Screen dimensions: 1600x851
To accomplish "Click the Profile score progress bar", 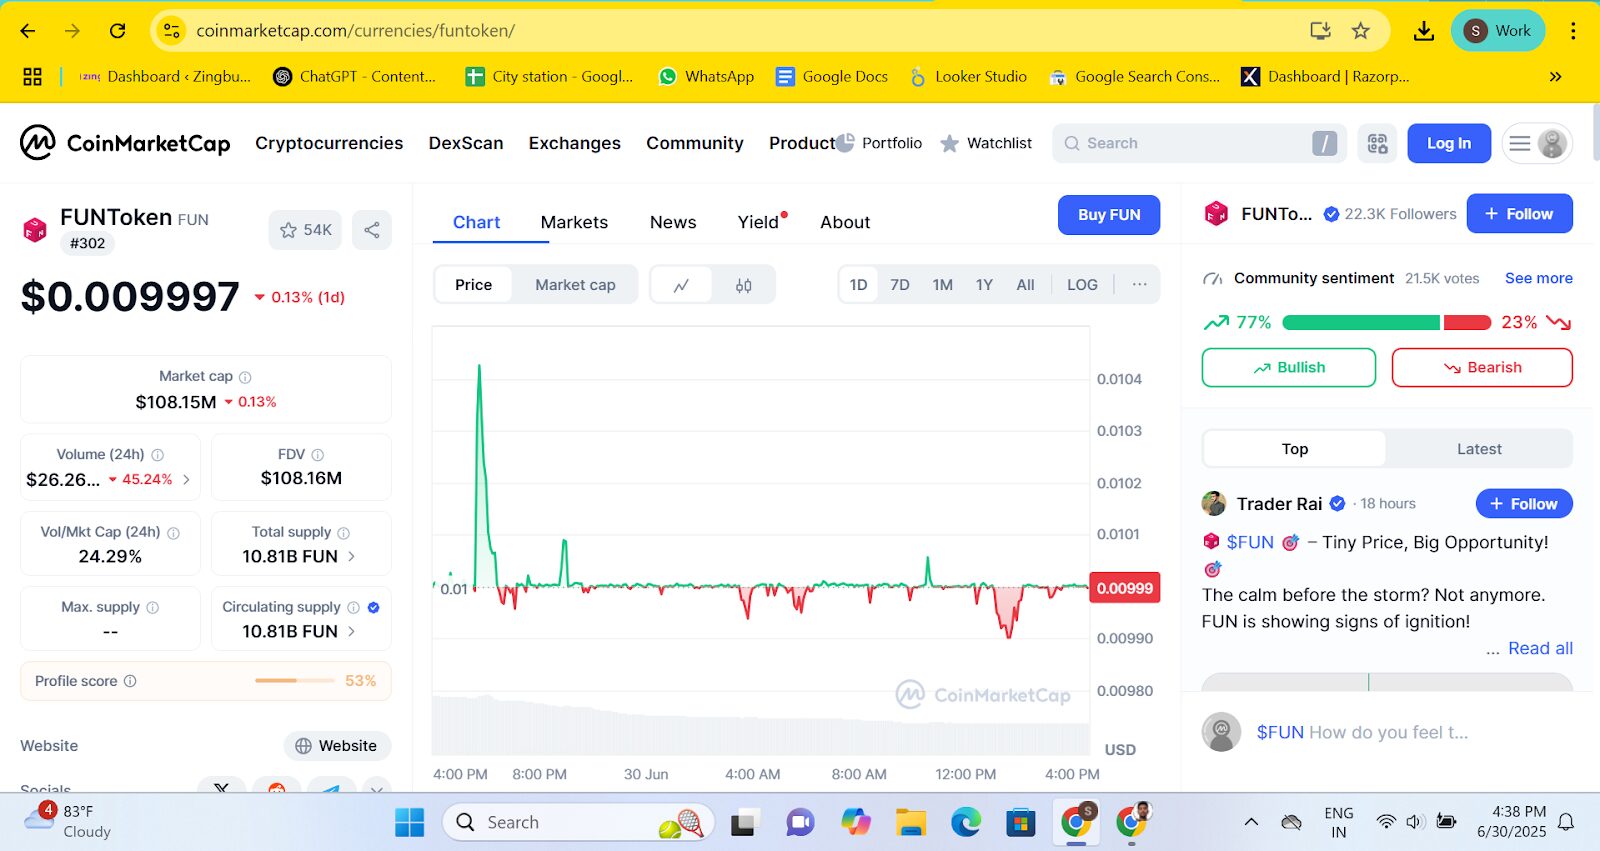I will pyautogui.click(x=294, y=681).
